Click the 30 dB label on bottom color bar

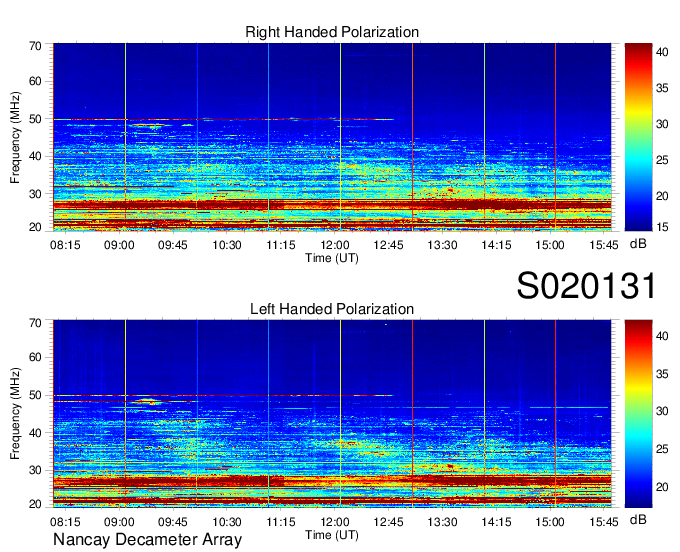pos(662,411)
